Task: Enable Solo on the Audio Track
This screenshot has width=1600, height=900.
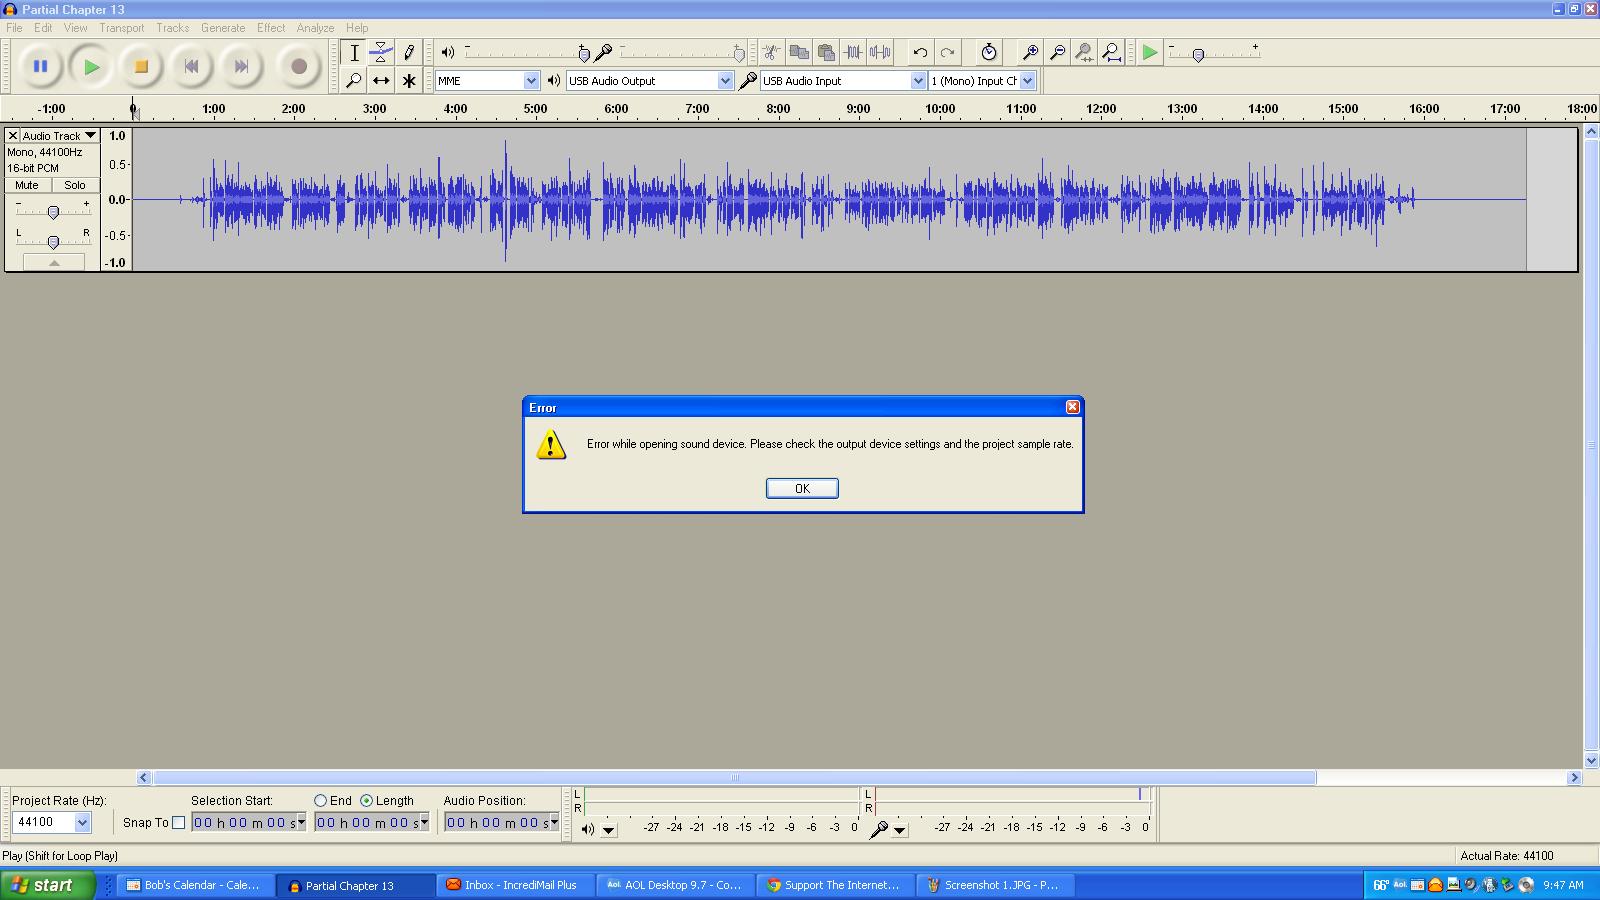Action: pos(74,185)
